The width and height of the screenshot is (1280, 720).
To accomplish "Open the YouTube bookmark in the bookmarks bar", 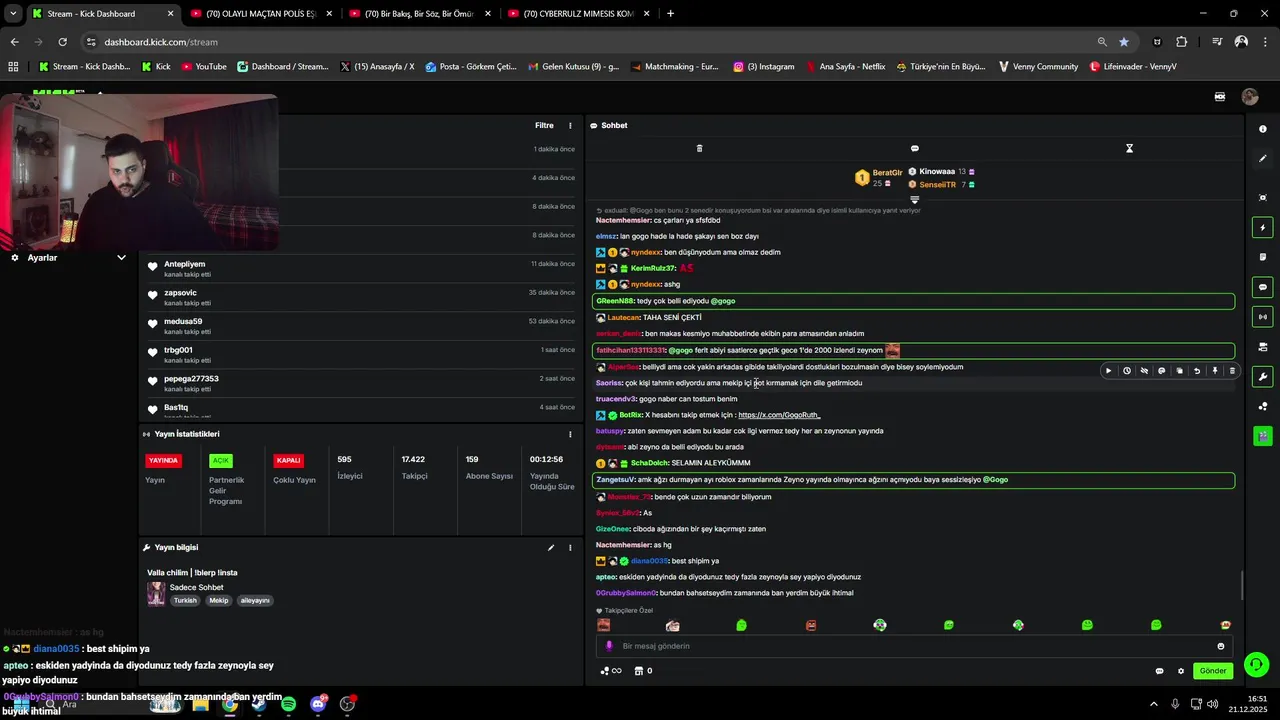I will click(204, 67).
